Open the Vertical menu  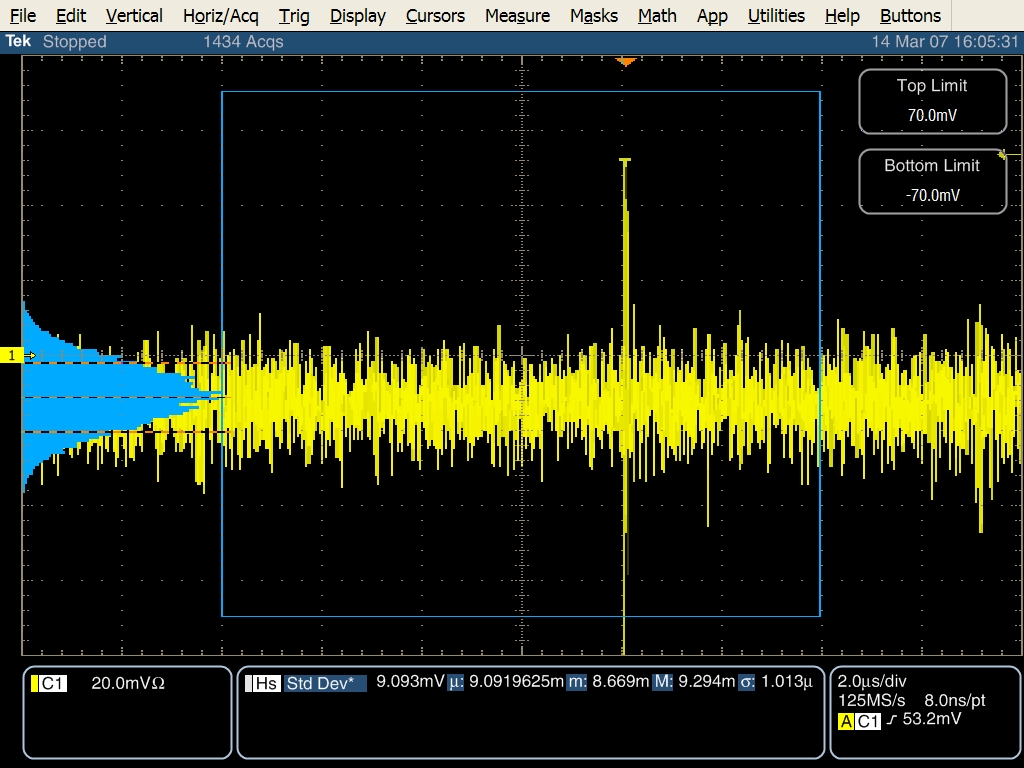coord(134,16)
